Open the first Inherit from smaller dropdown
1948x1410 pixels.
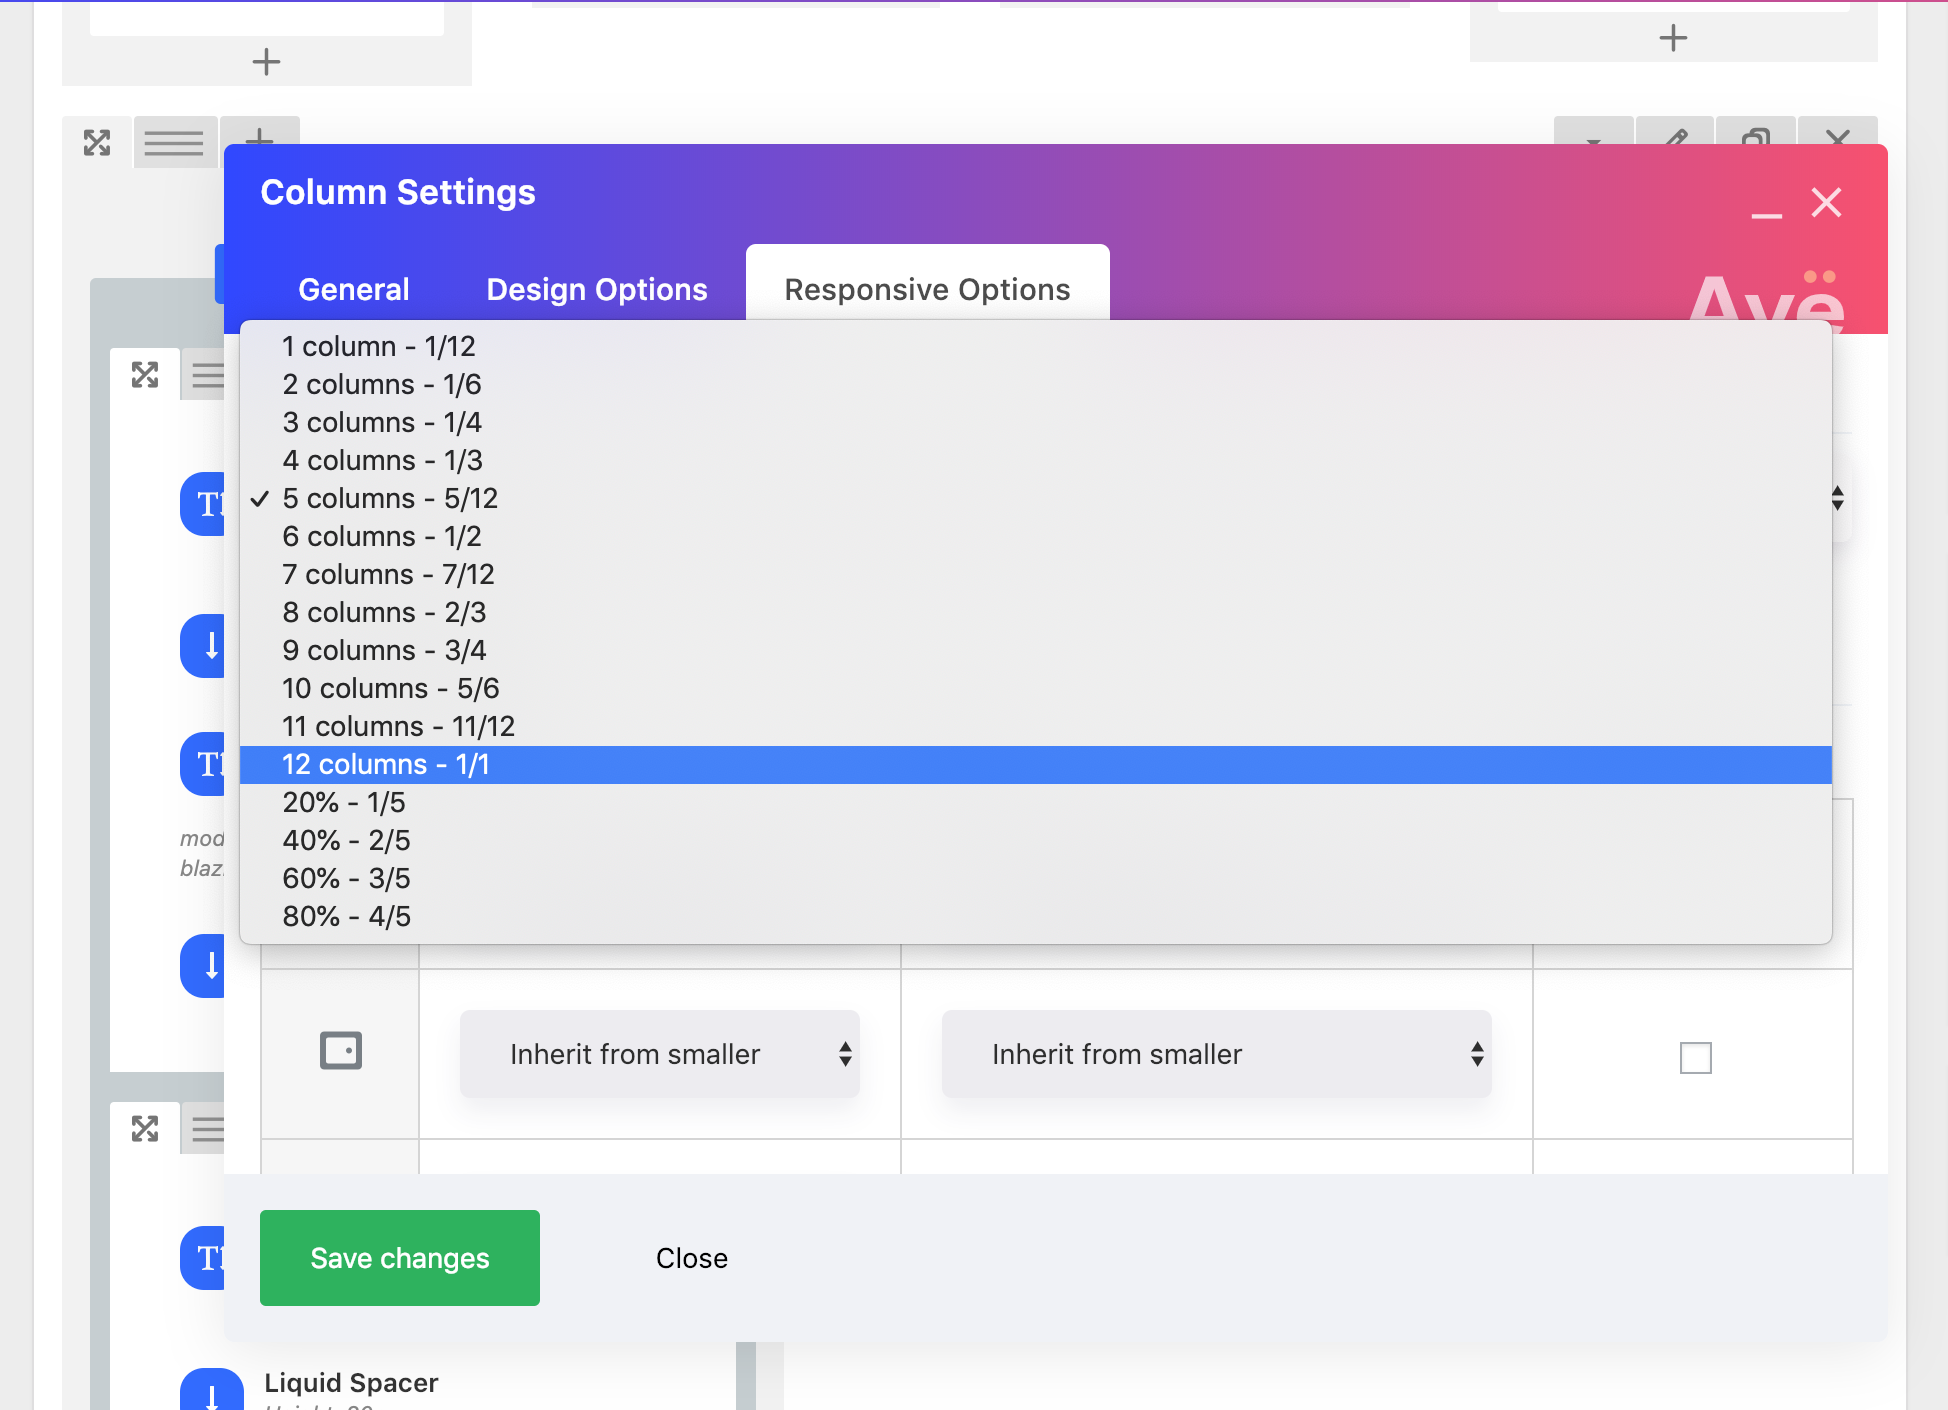pos(660,1054)
